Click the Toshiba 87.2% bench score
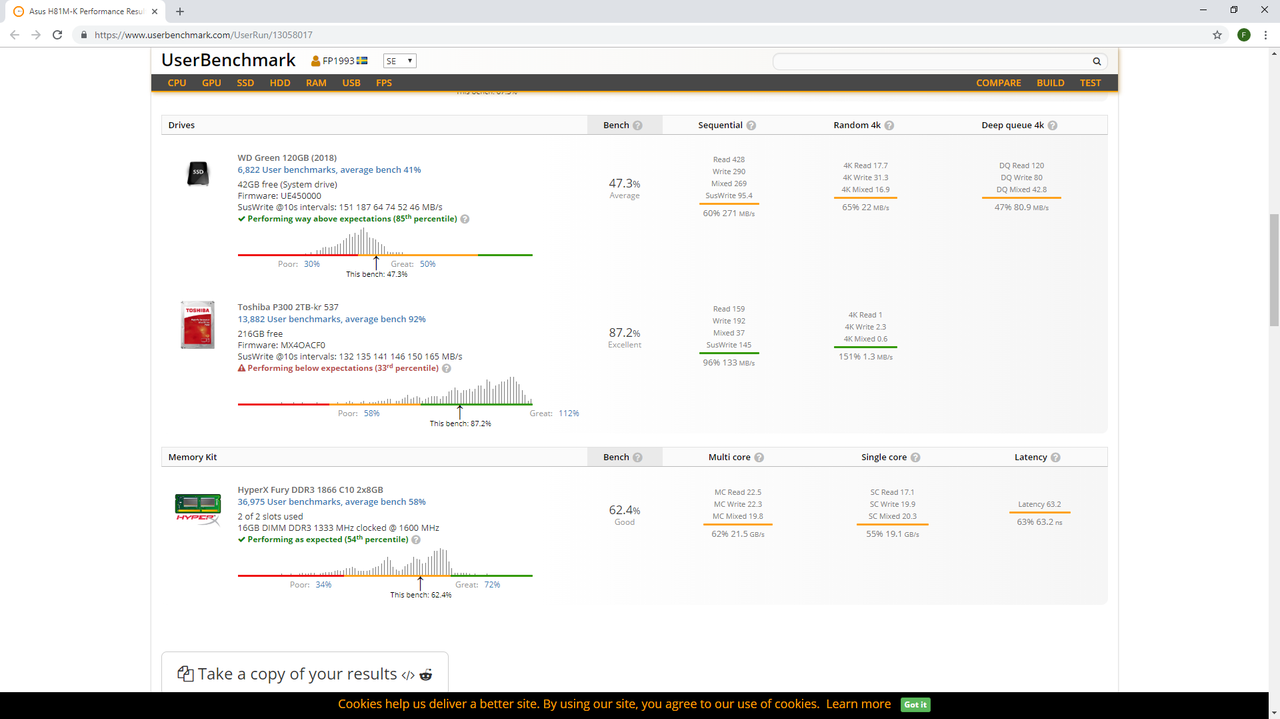This screenshot has width=1280, height=719. click(x=624, y=333)
